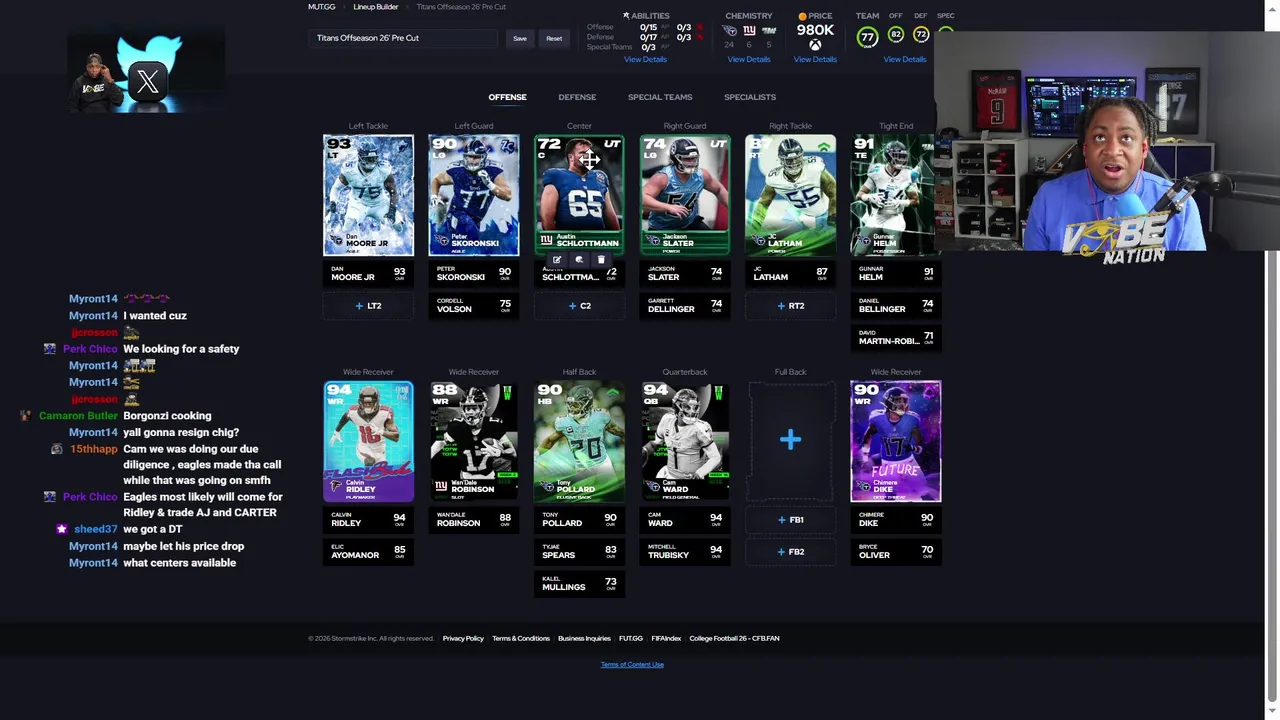The width and height of the screenshot is (1280, 720).
Task: Select Jackson Slater right guard card
Action: 685,195
